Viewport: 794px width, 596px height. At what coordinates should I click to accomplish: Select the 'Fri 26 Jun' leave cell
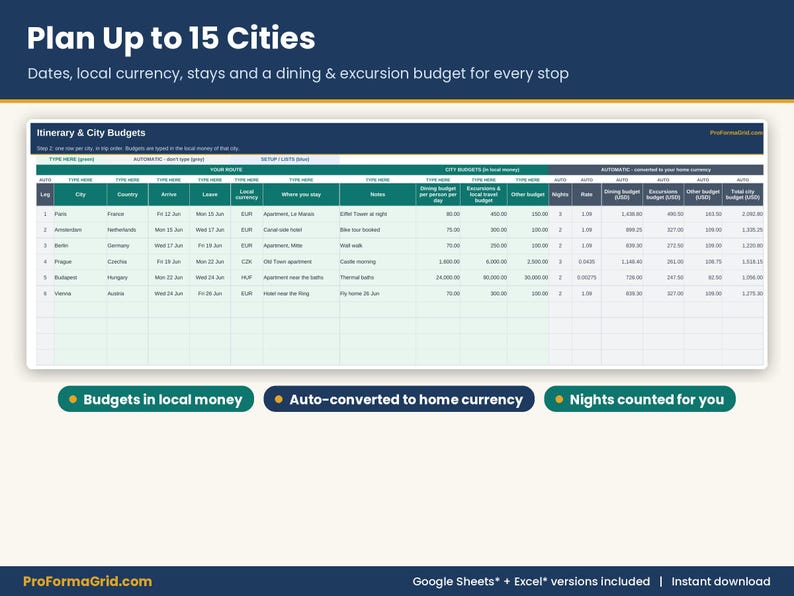tap(210, 294)
